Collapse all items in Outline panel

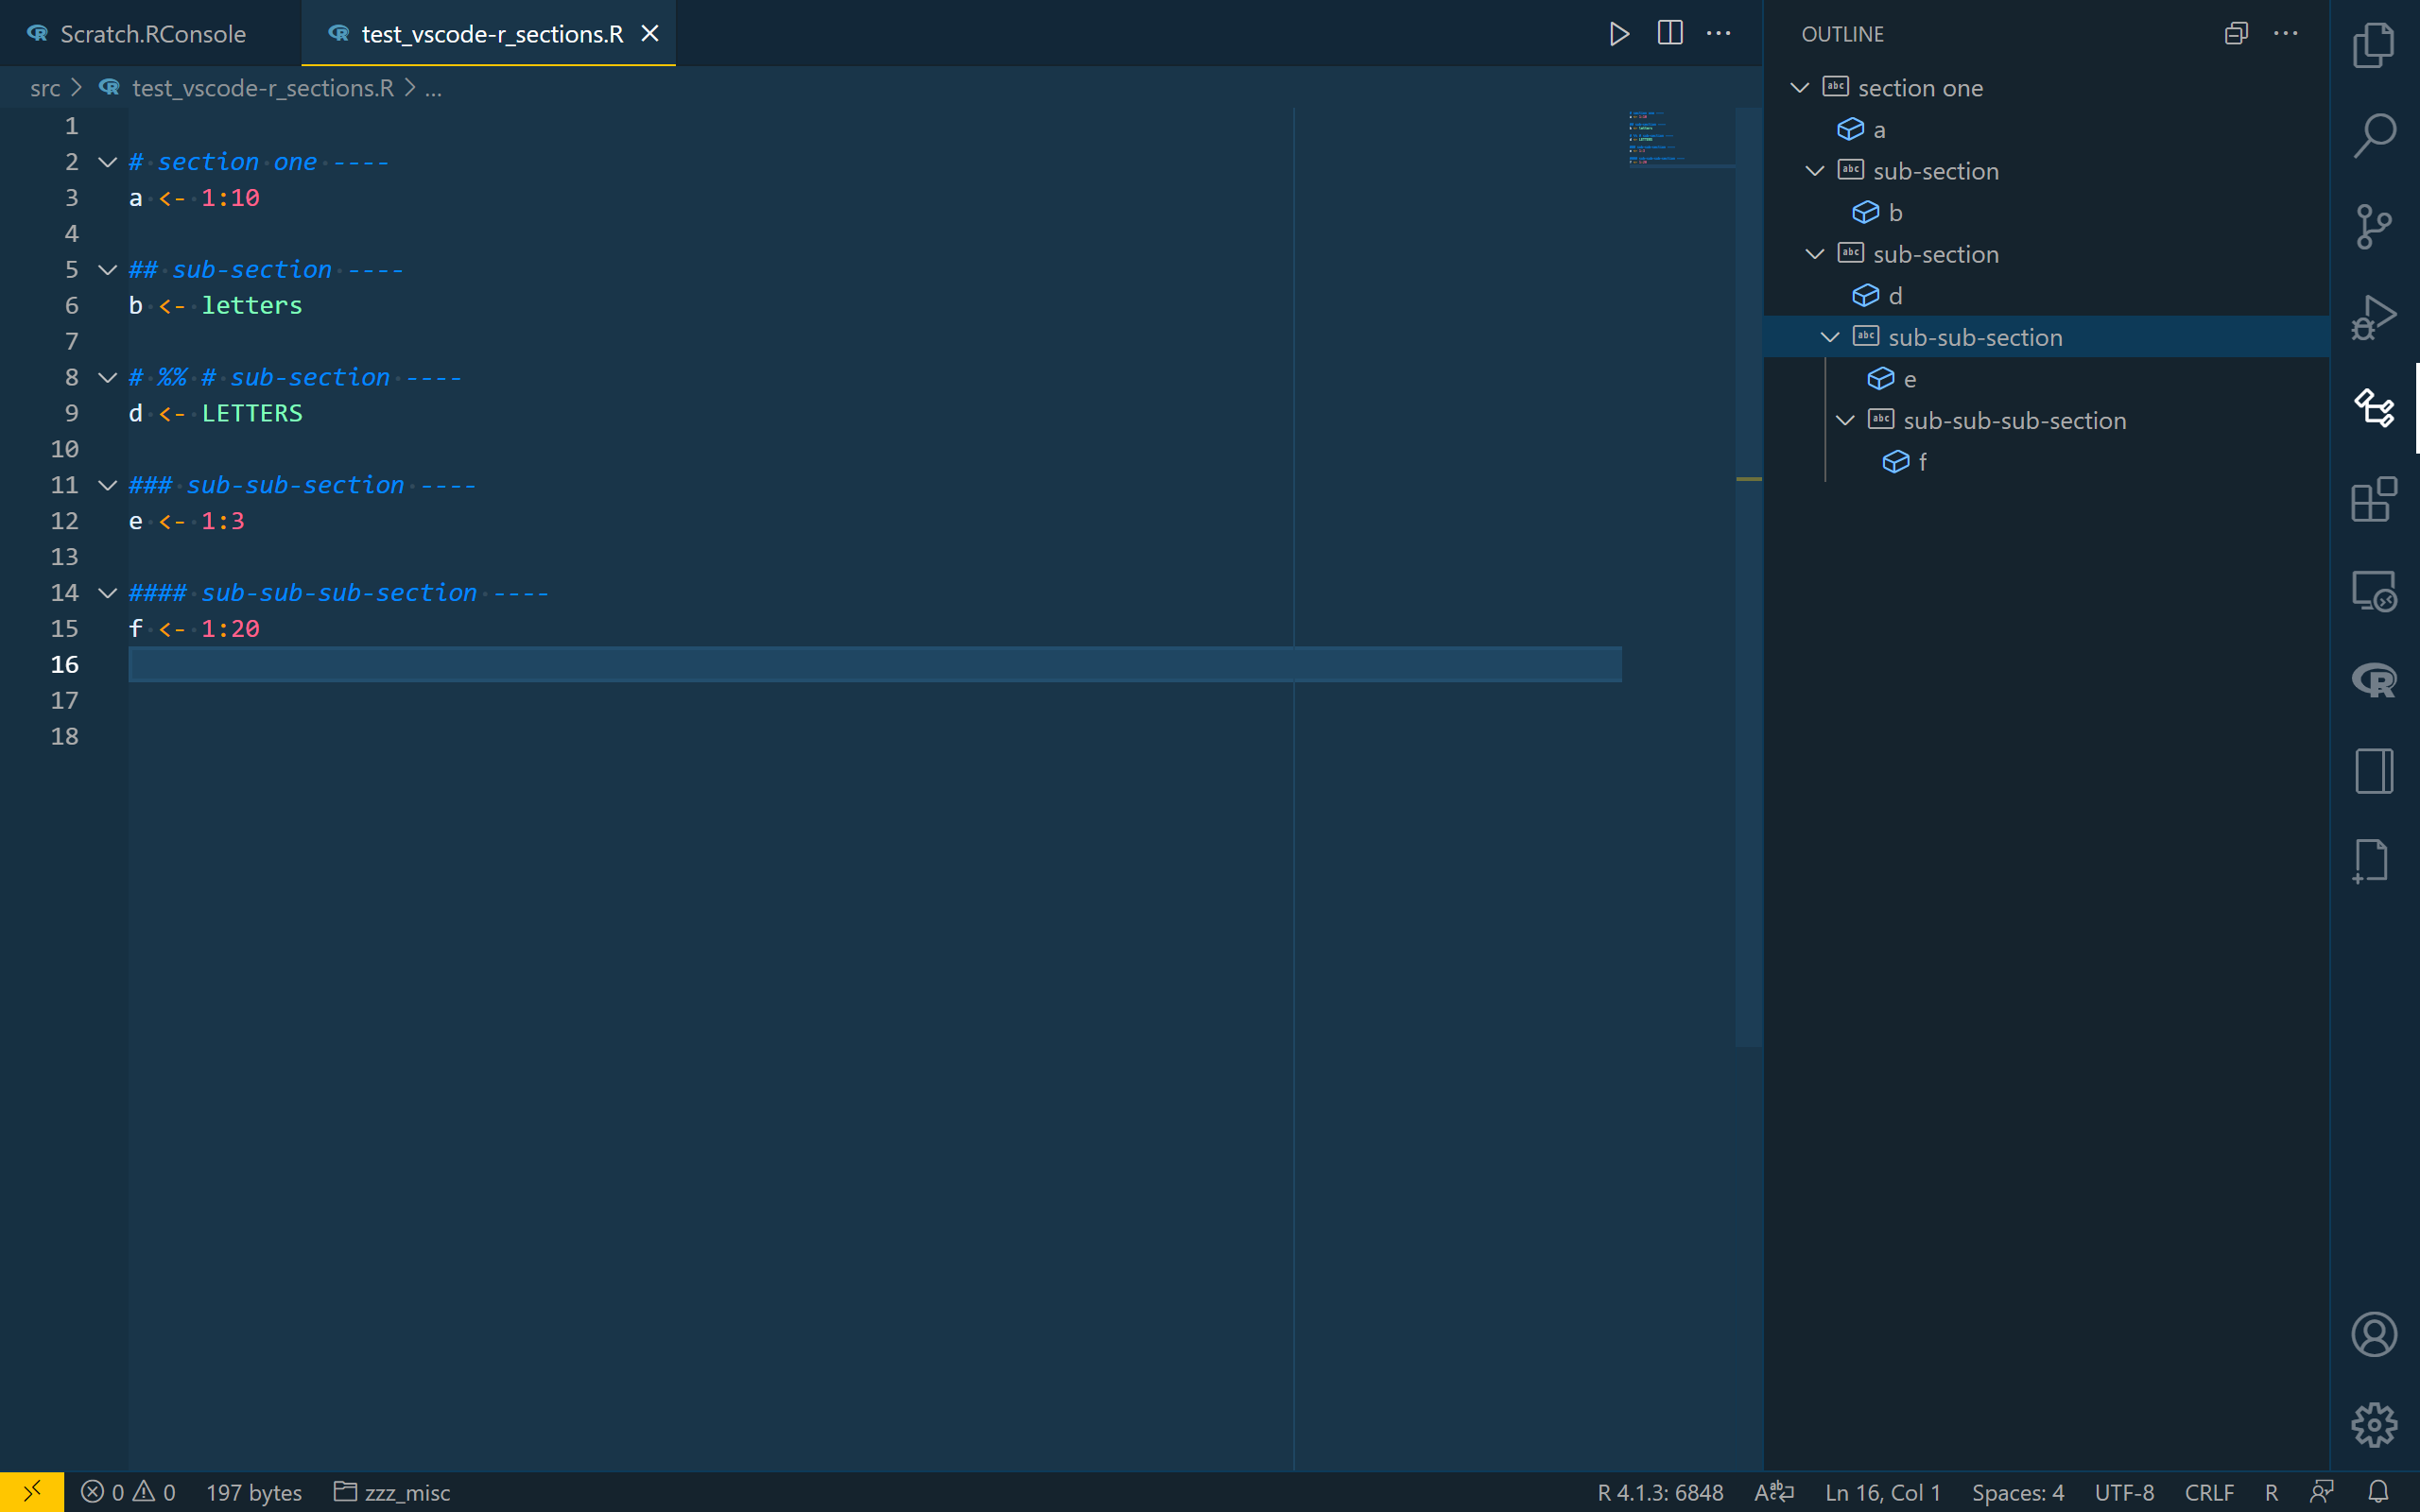(x=2236, y=34)
